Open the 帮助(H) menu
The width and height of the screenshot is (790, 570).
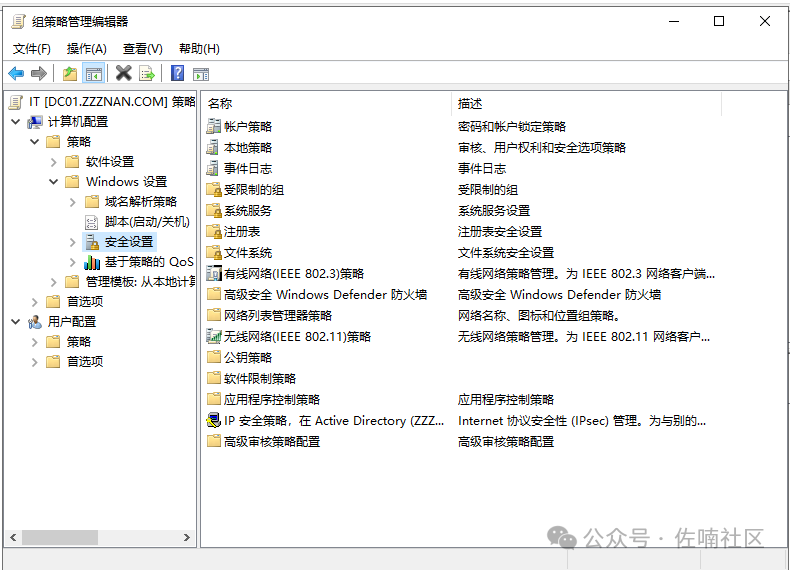tap(199, 48)
